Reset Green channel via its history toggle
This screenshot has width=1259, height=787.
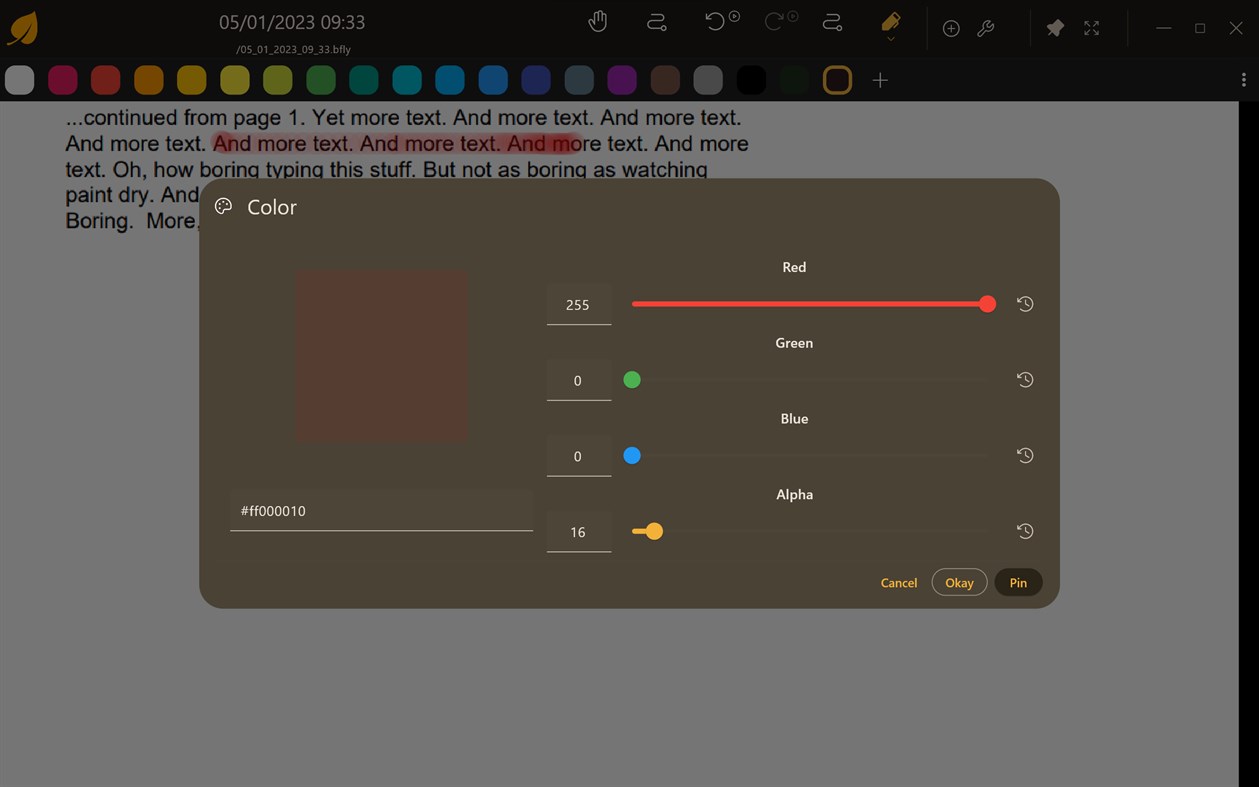(x=1024, y=380)
